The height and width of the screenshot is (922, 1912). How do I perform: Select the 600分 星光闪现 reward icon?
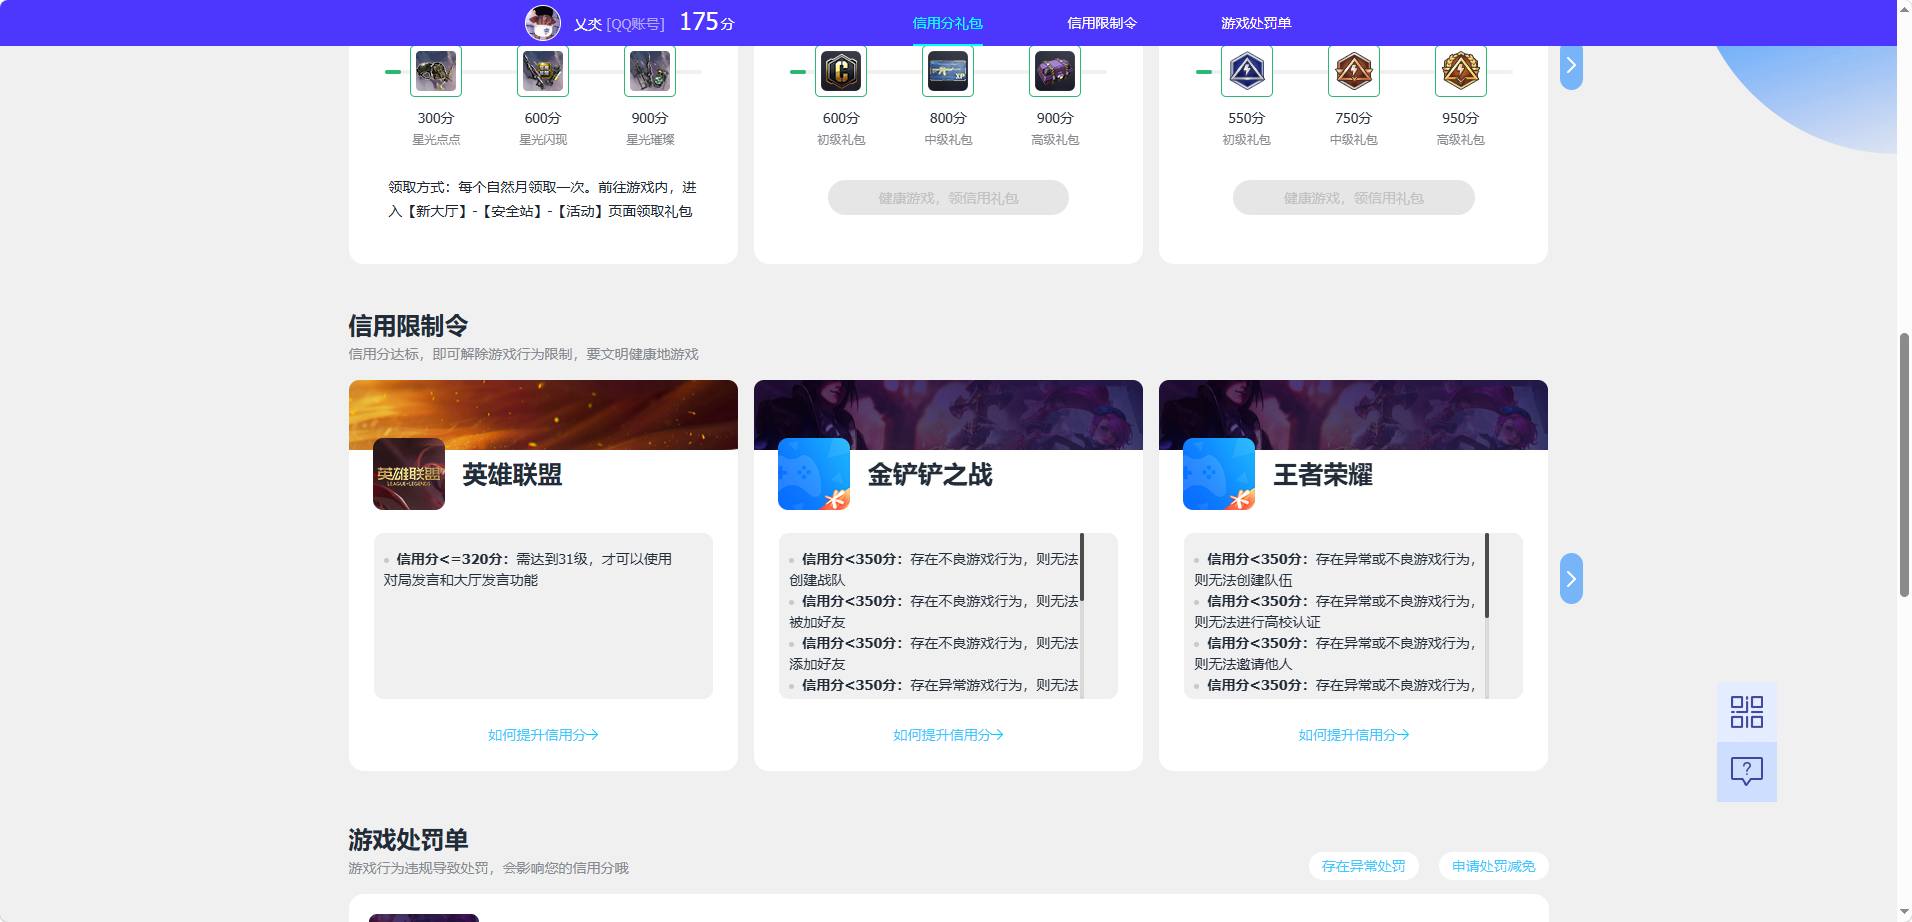coord(543,71)
